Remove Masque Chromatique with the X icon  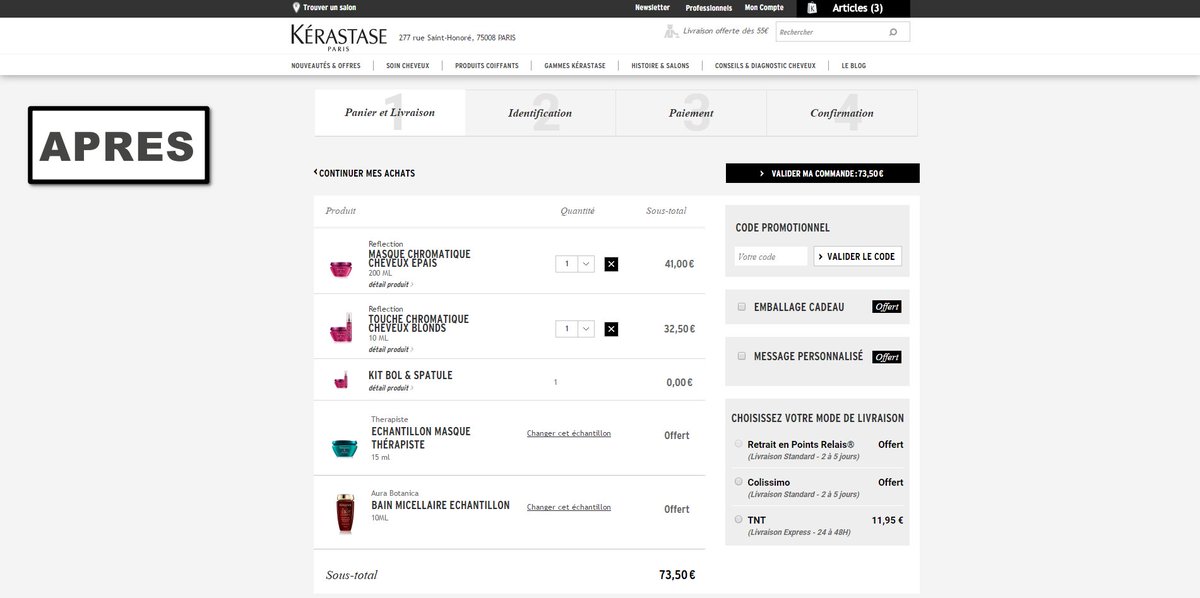[611, 264]
